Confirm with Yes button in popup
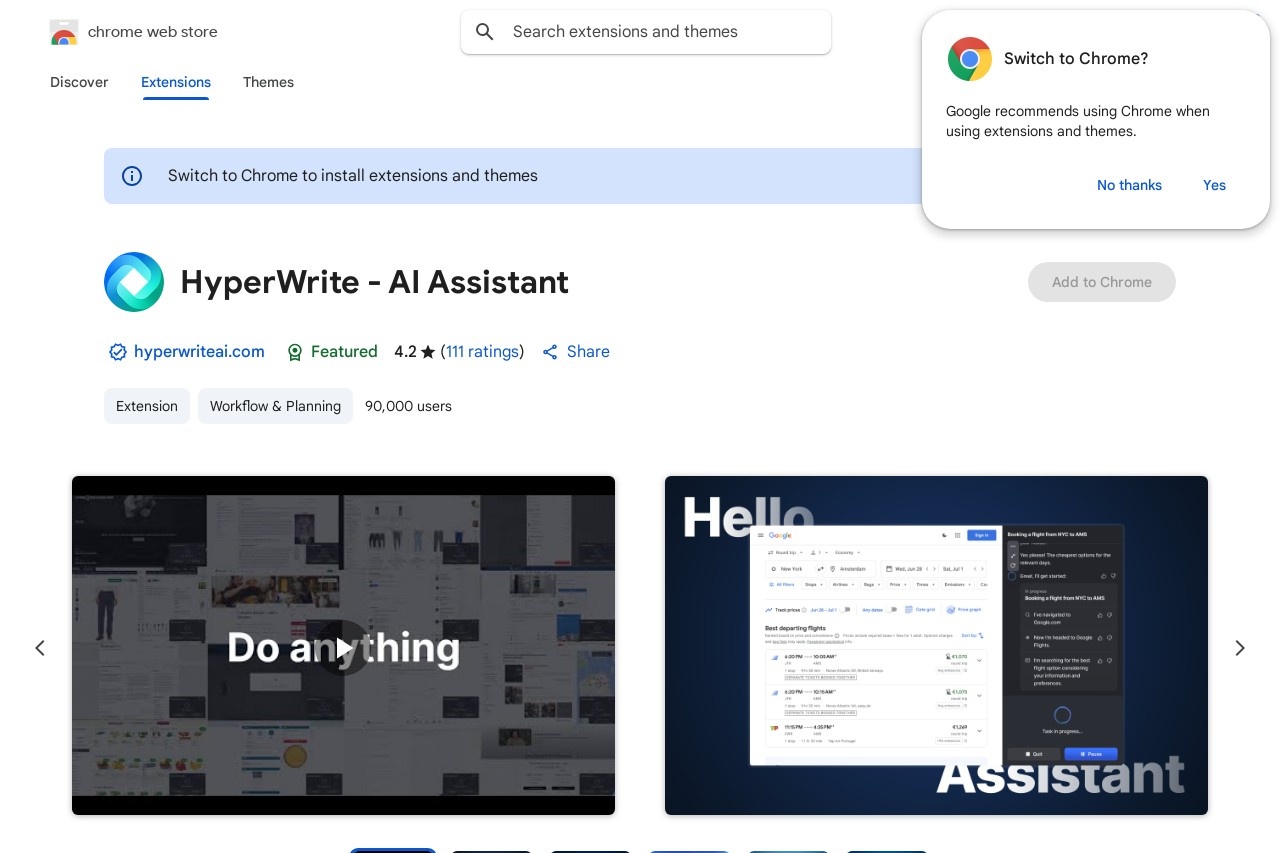This screenshot has width=1280, height=853. pyautogui.click(x=1214, y=185)
